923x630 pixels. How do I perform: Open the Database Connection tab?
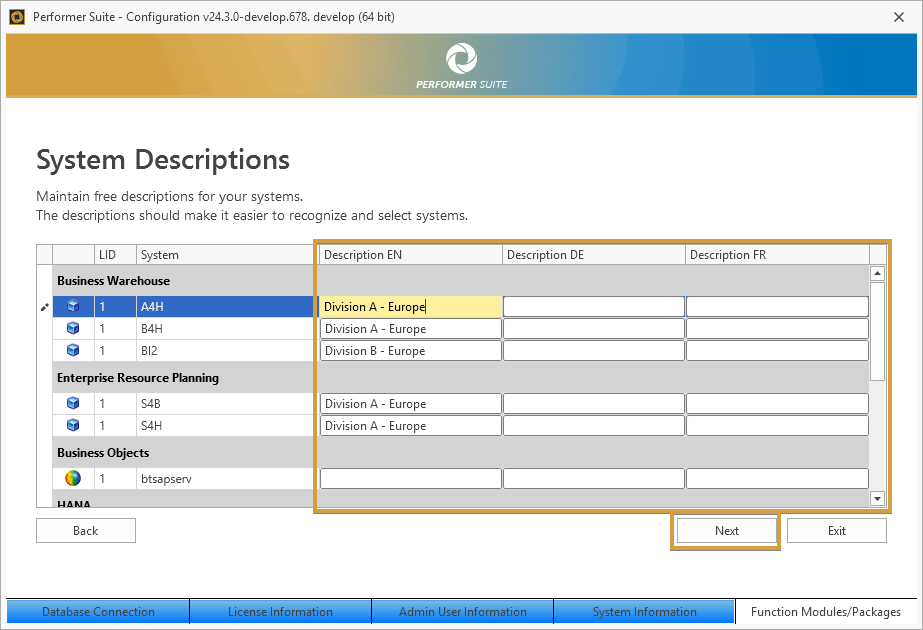coord(98,612)
